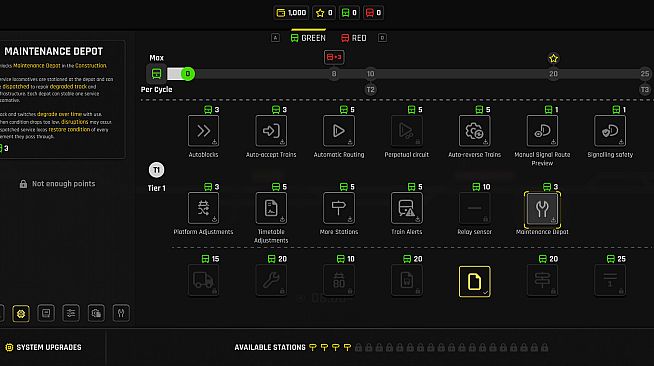
Task: Click the Not enough points button
Action: coord(58,184)
